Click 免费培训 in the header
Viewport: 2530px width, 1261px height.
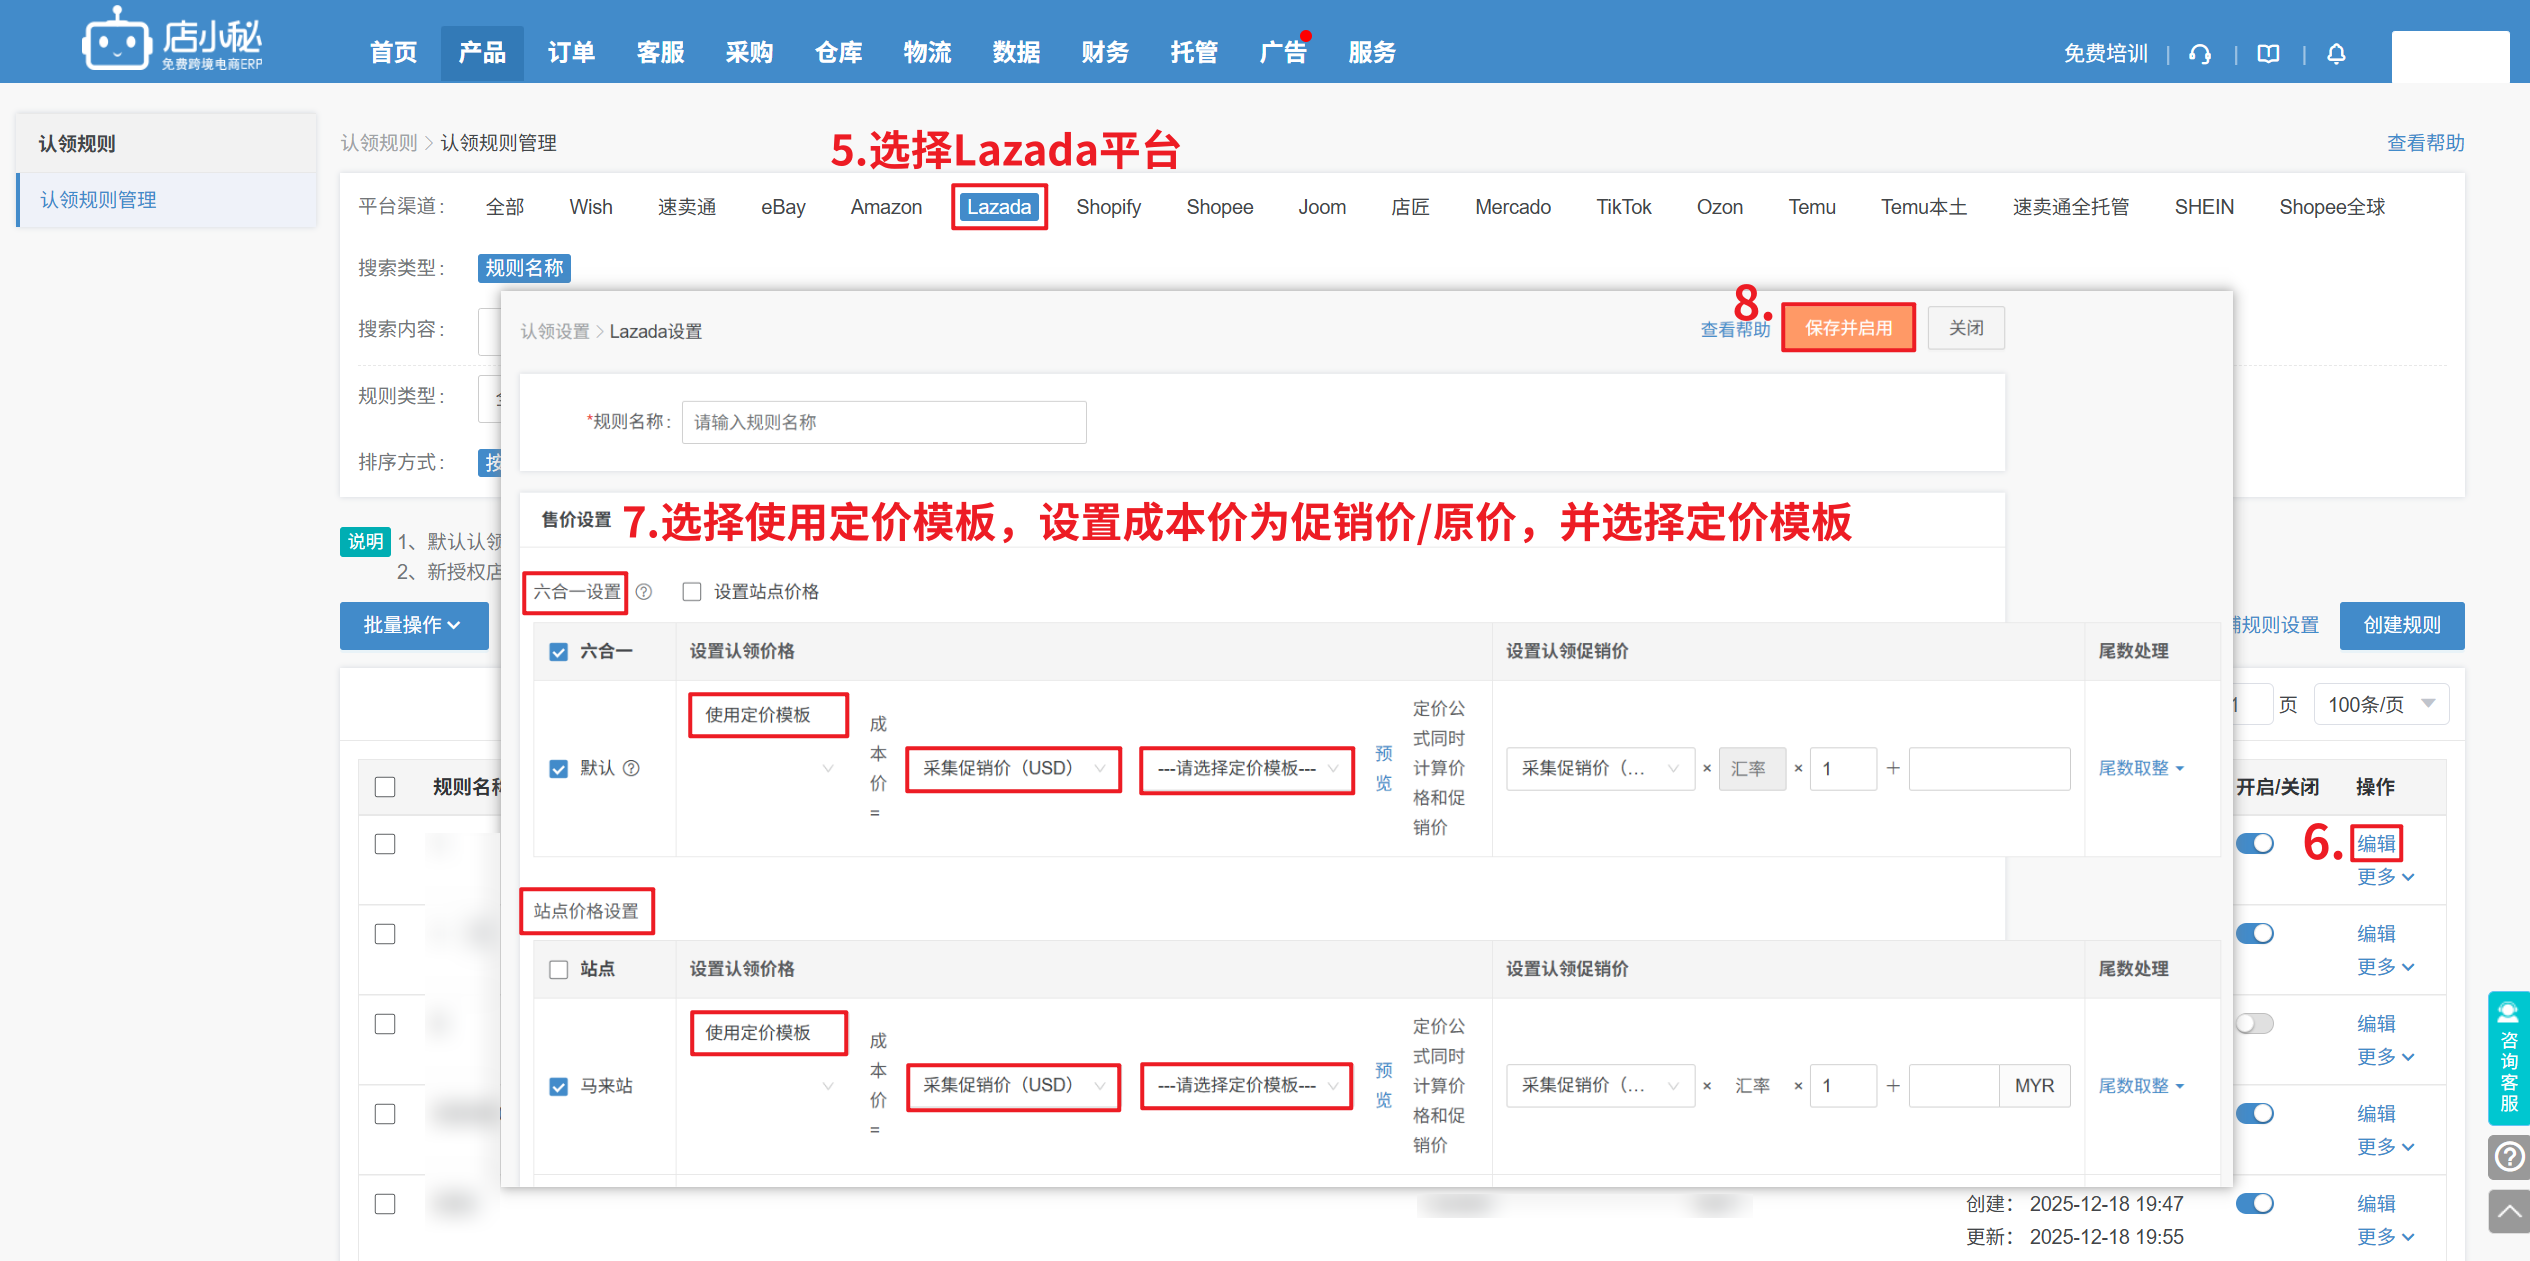coord(2106,54)
